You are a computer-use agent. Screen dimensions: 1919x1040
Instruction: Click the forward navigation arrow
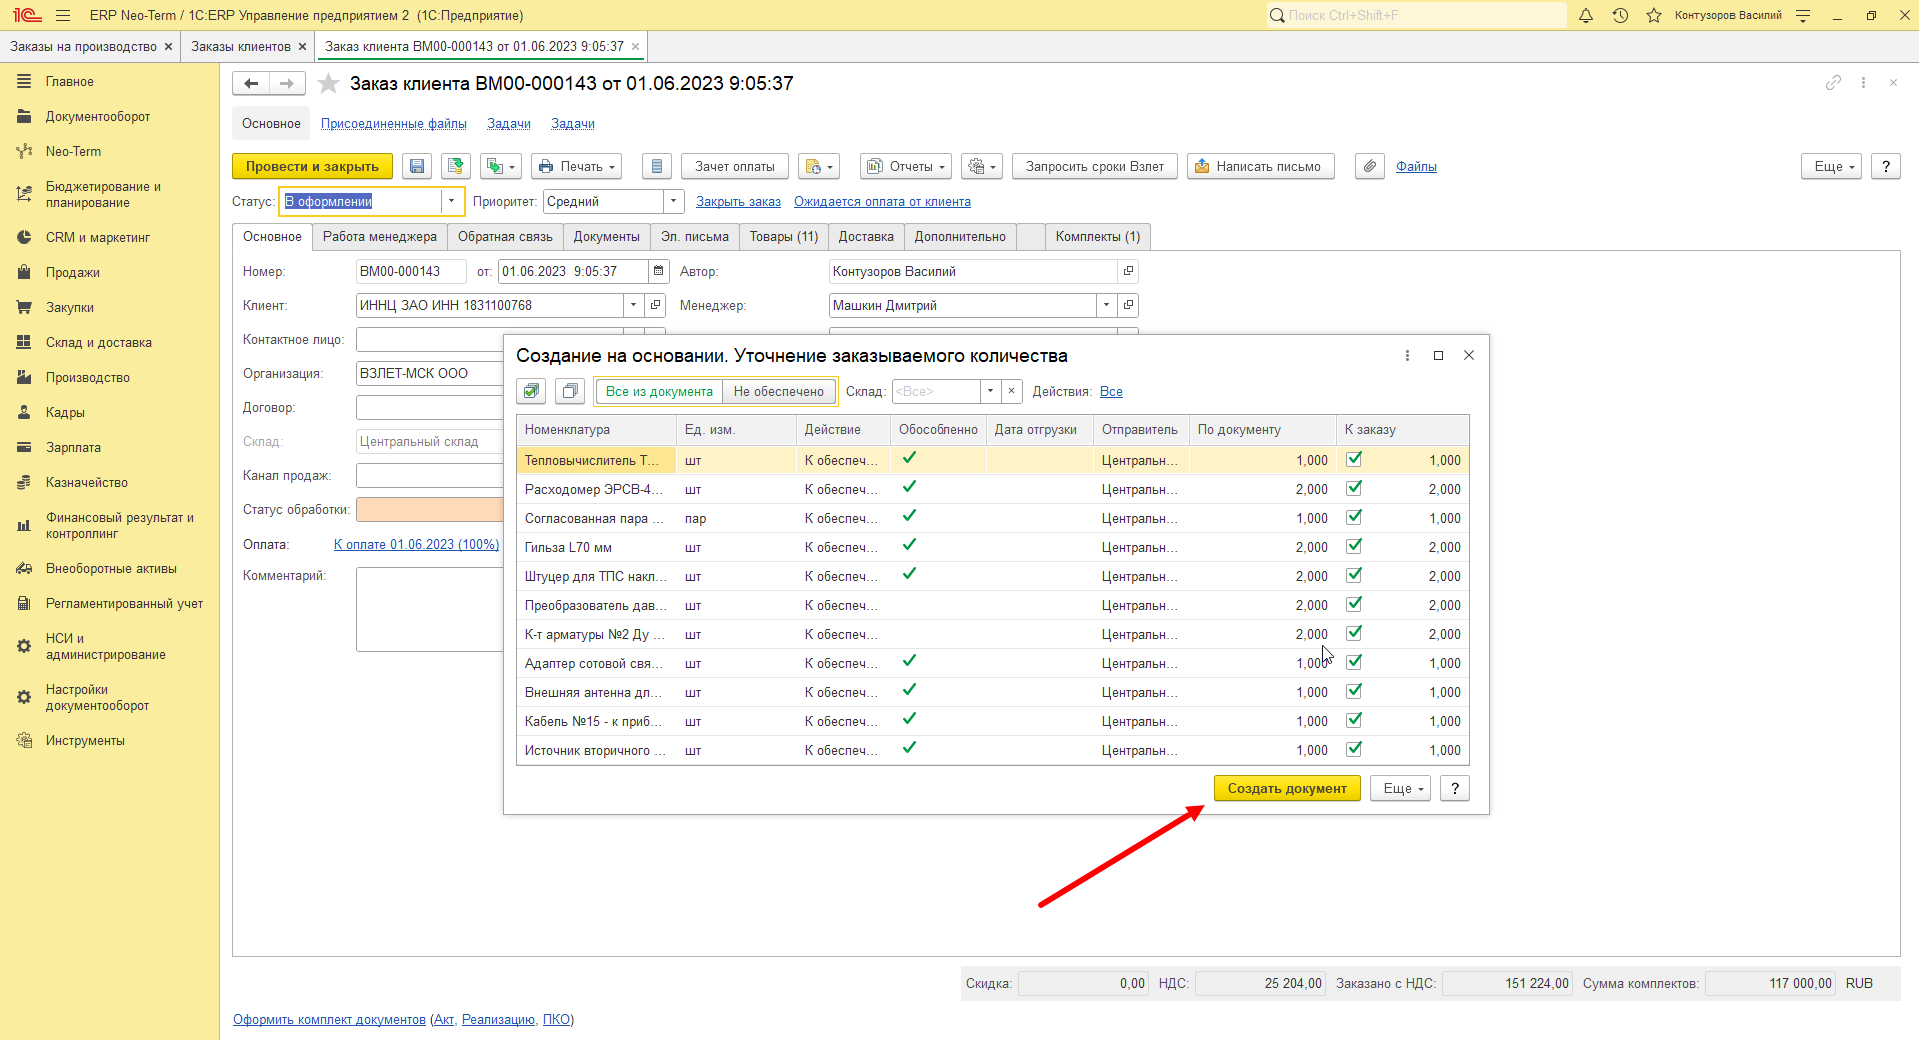pos(287,84)
